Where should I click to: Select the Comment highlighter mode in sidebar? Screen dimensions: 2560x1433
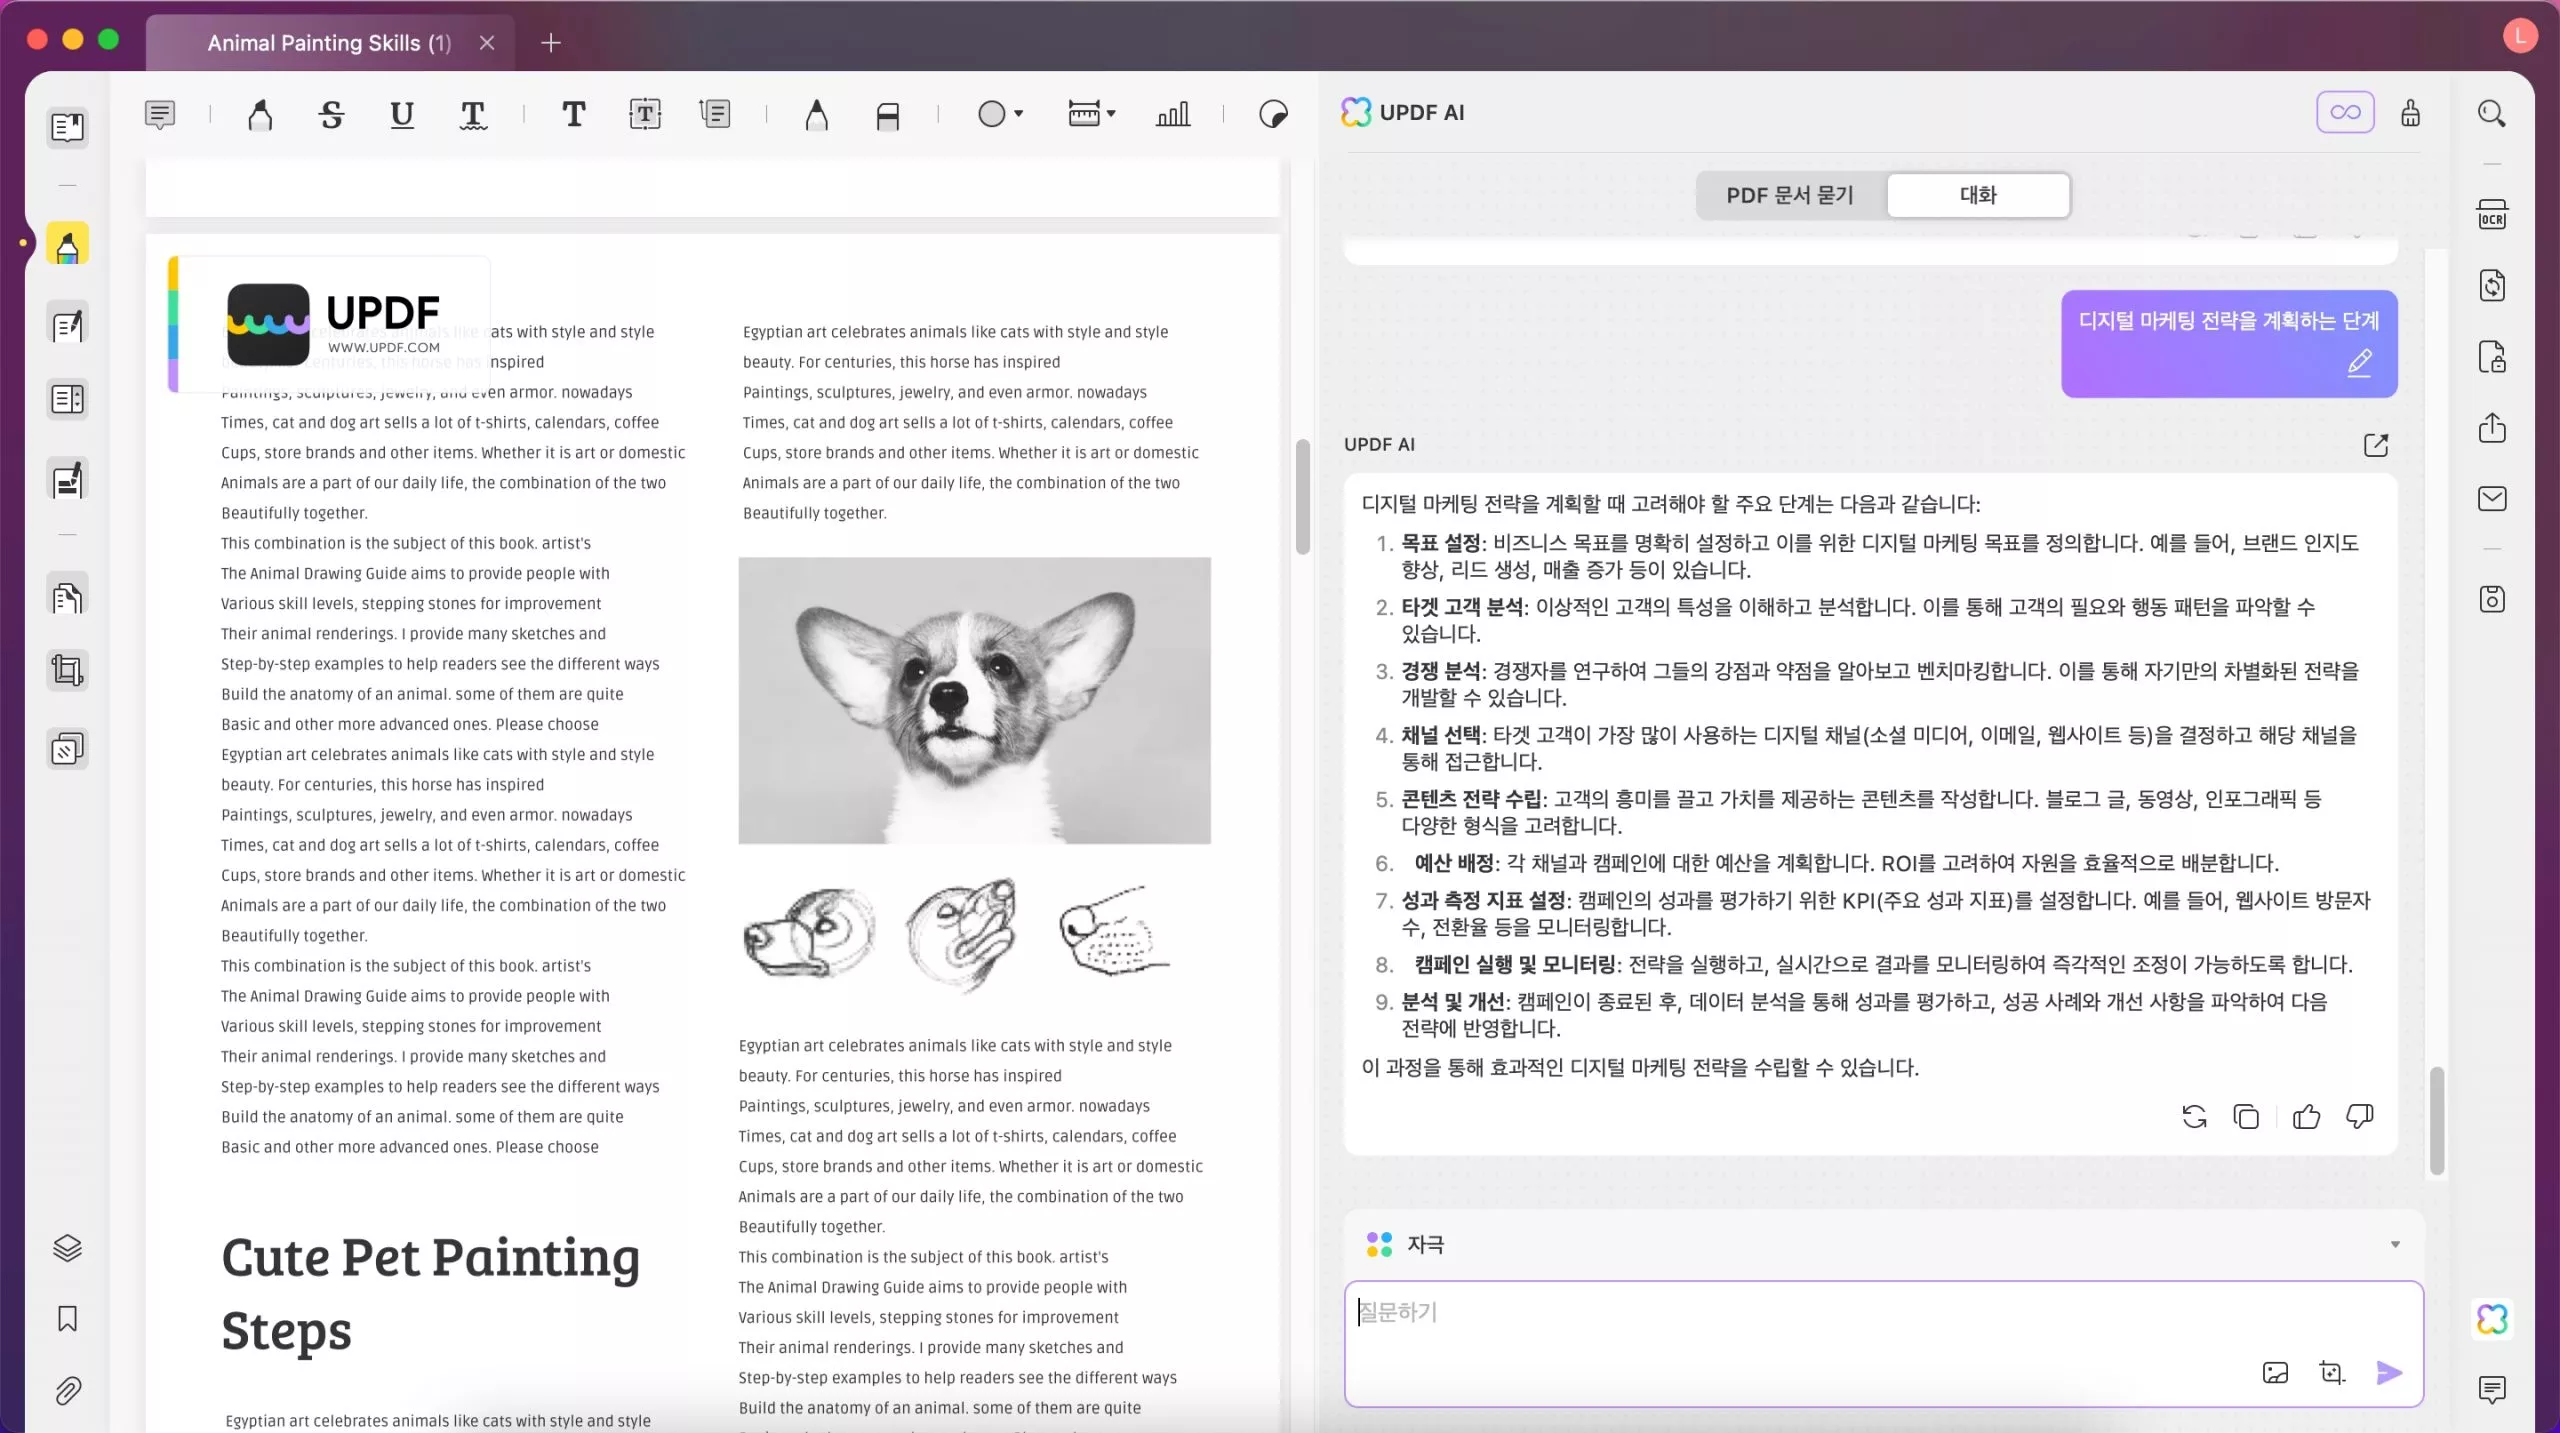67,245
